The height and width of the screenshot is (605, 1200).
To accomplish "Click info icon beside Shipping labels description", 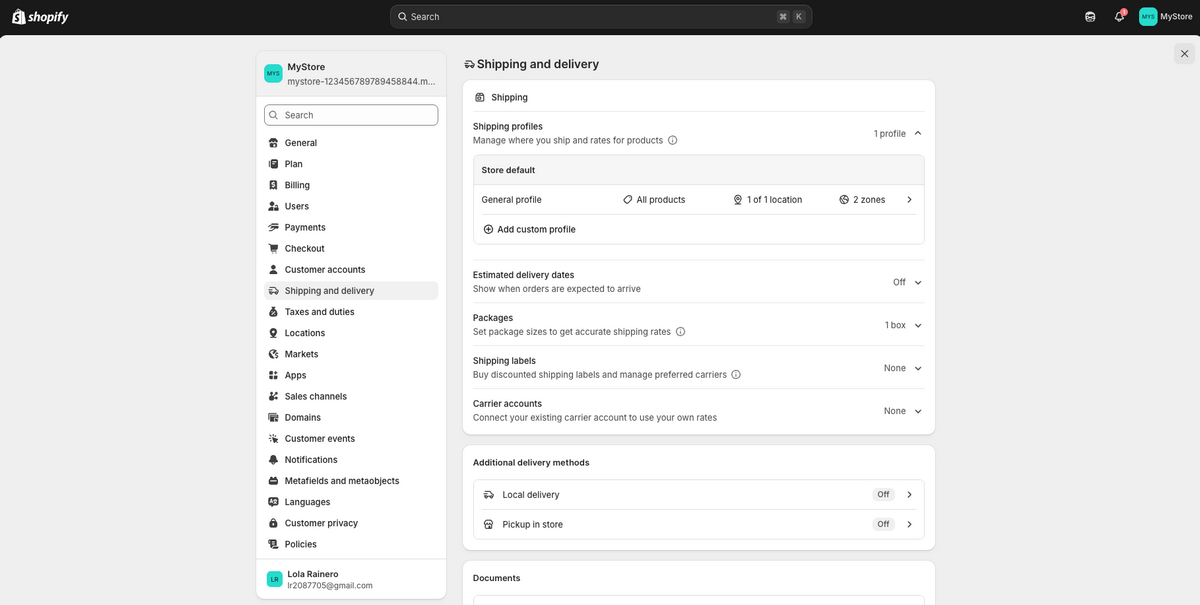I will tap(736, 374).
